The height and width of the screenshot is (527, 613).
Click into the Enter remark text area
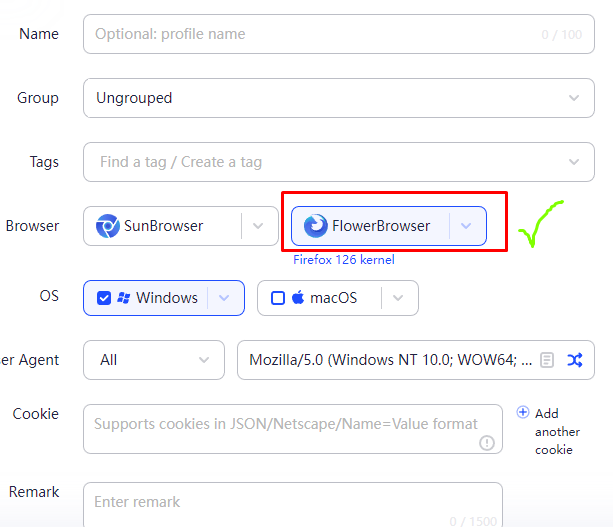[290, 501]
